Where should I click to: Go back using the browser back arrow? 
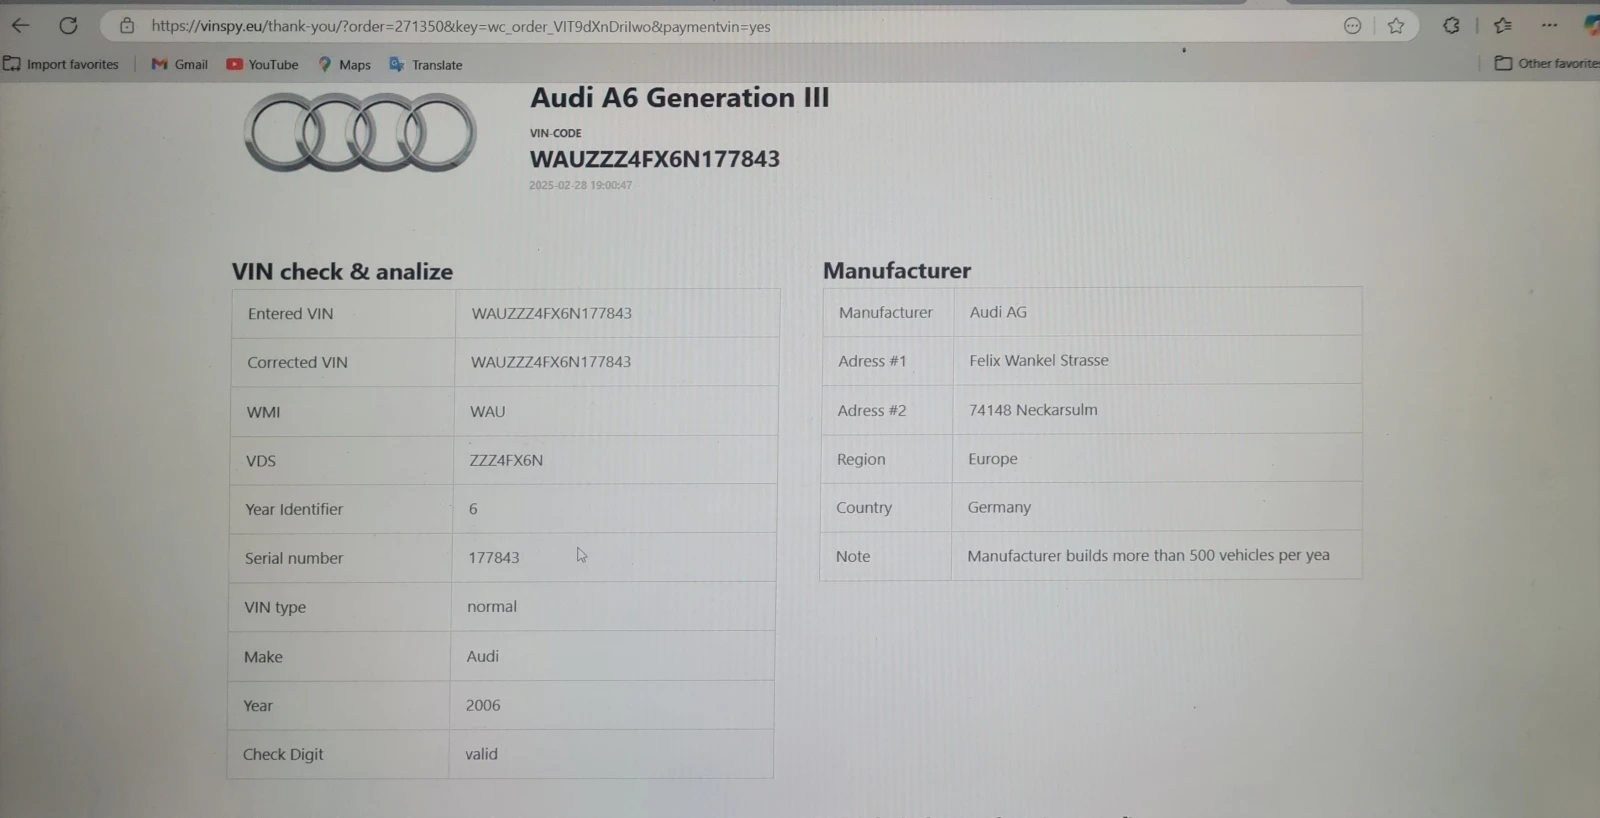[x=20, y=26]
